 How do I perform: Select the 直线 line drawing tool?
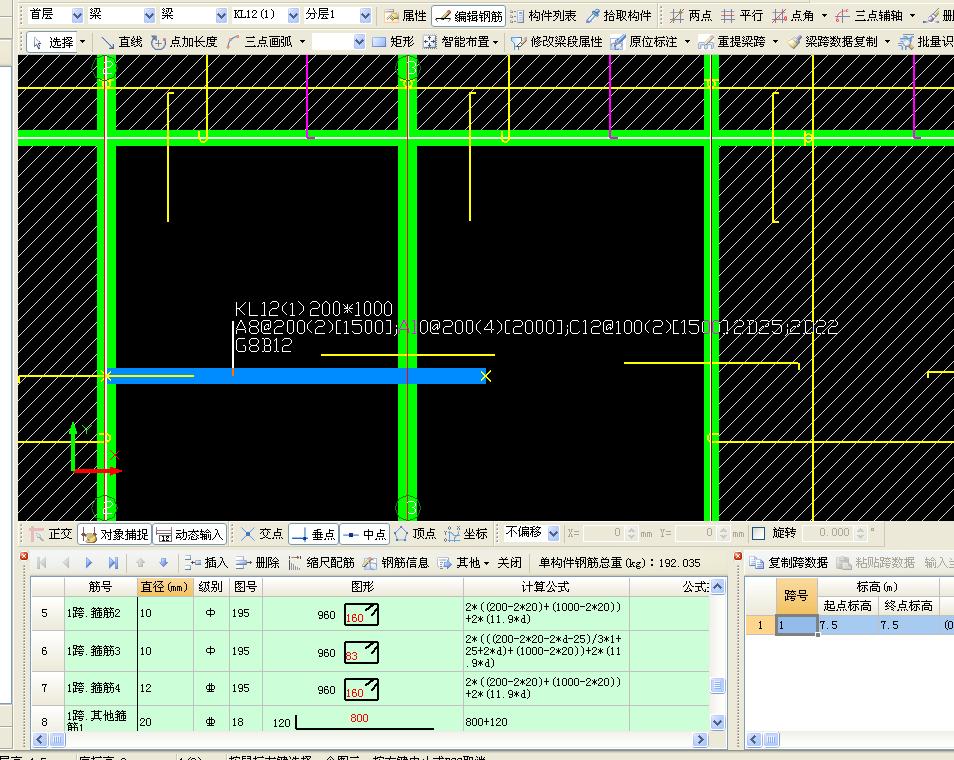[121, 42]
